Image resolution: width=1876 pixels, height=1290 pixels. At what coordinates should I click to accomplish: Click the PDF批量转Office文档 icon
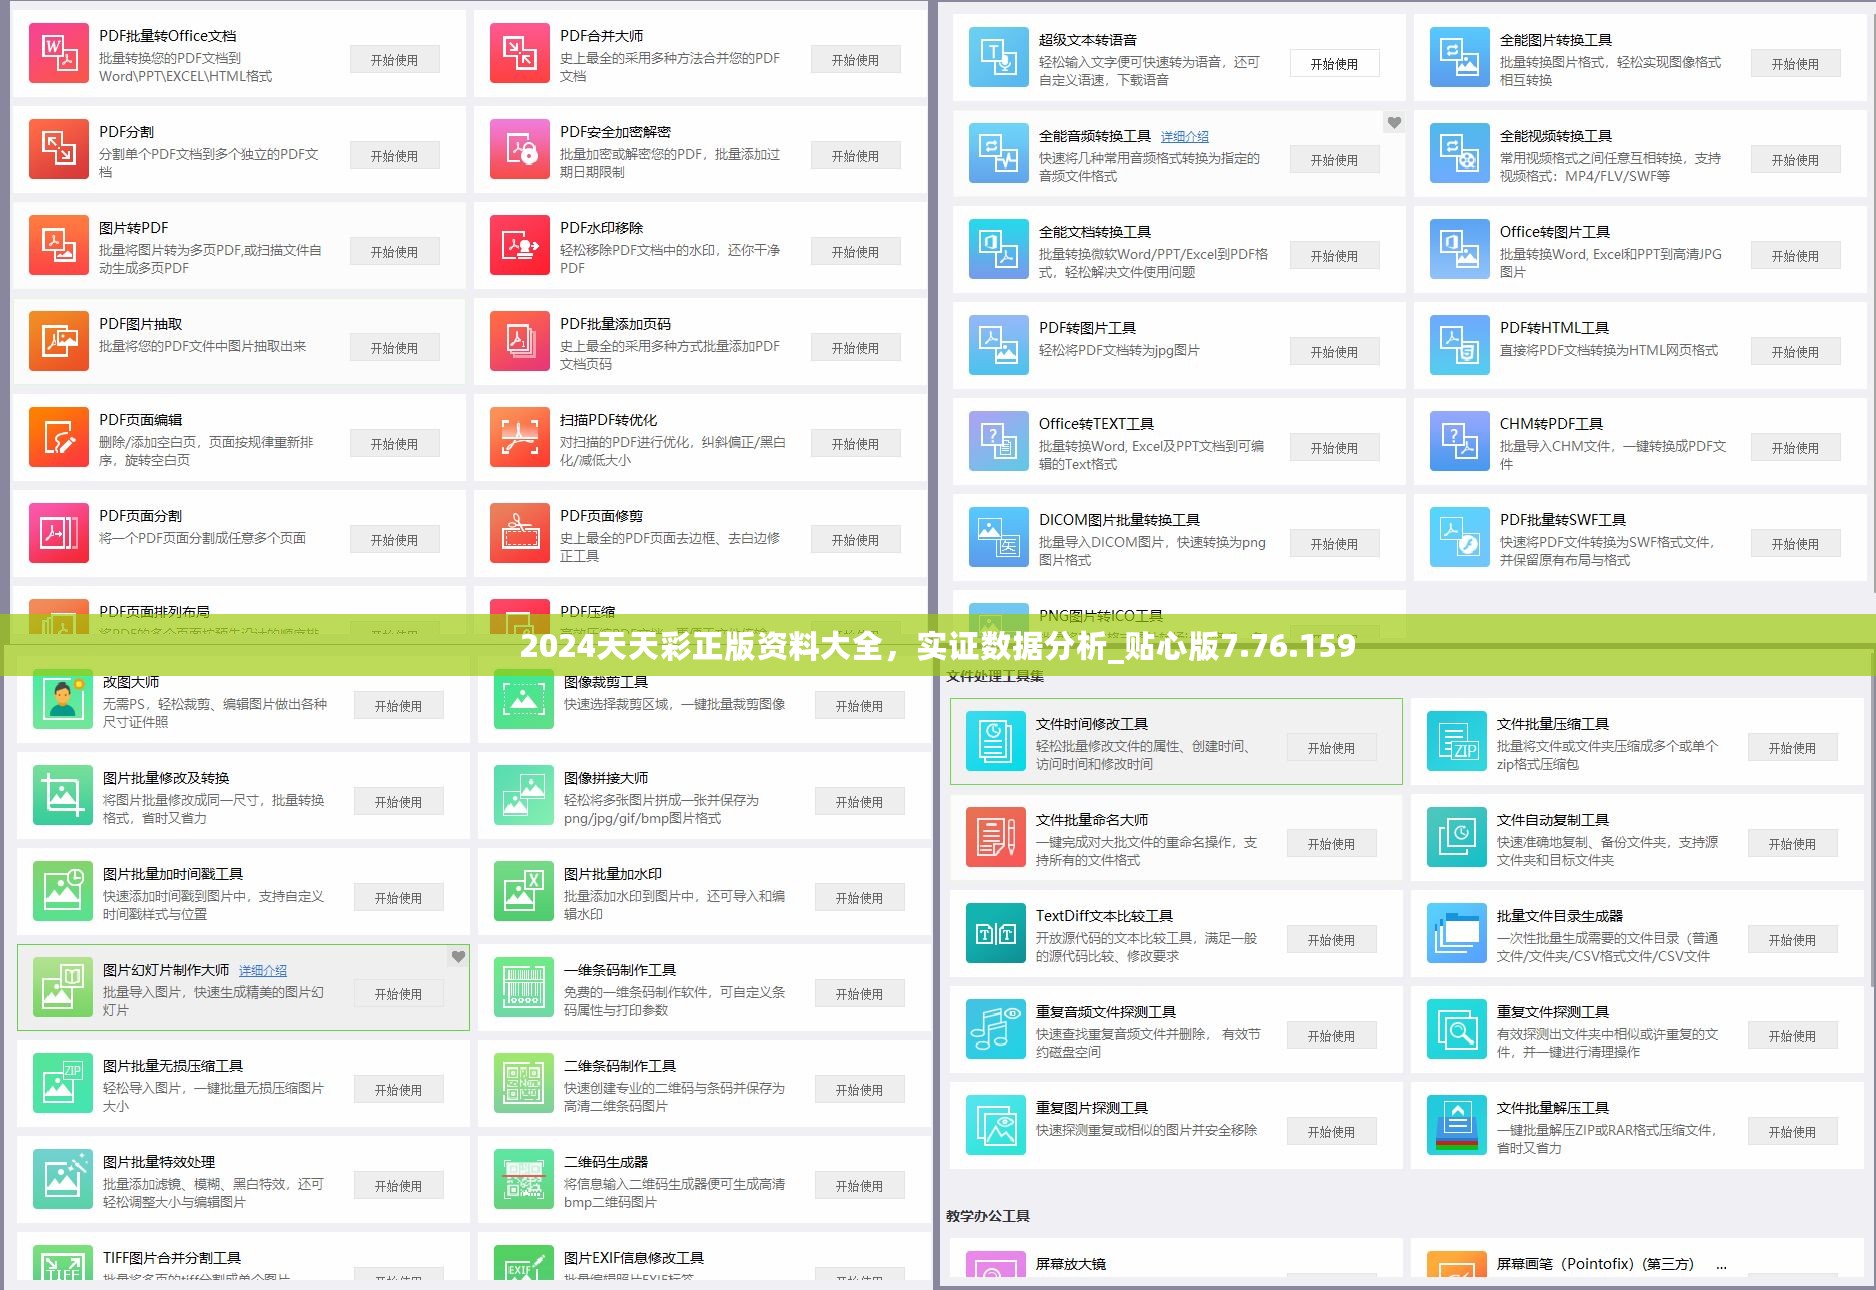(x=59, y=53)
